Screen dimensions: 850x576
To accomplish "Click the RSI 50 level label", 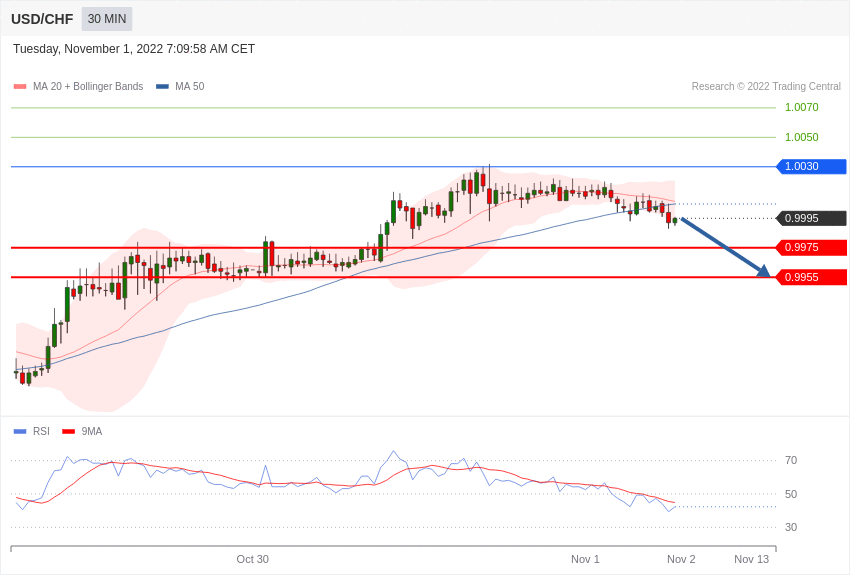I will coord(791,494).
